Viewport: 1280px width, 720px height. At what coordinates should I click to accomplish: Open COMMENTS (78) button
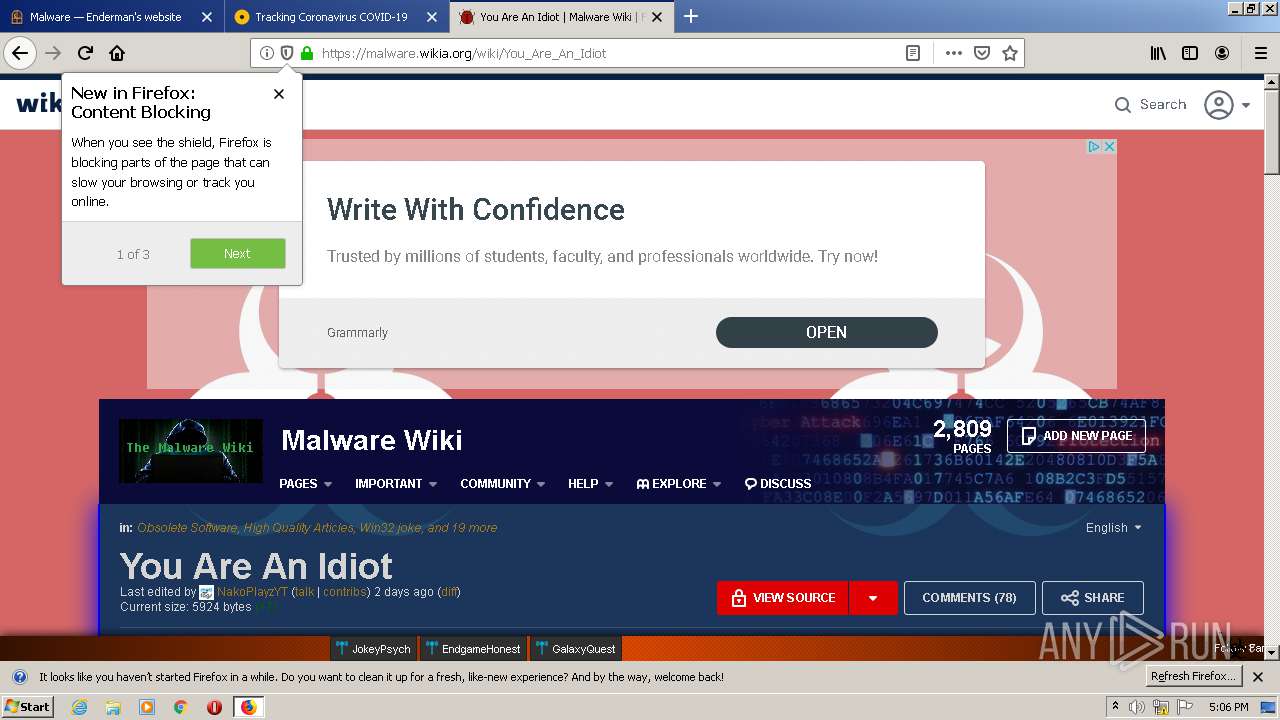tap(969, 598)
